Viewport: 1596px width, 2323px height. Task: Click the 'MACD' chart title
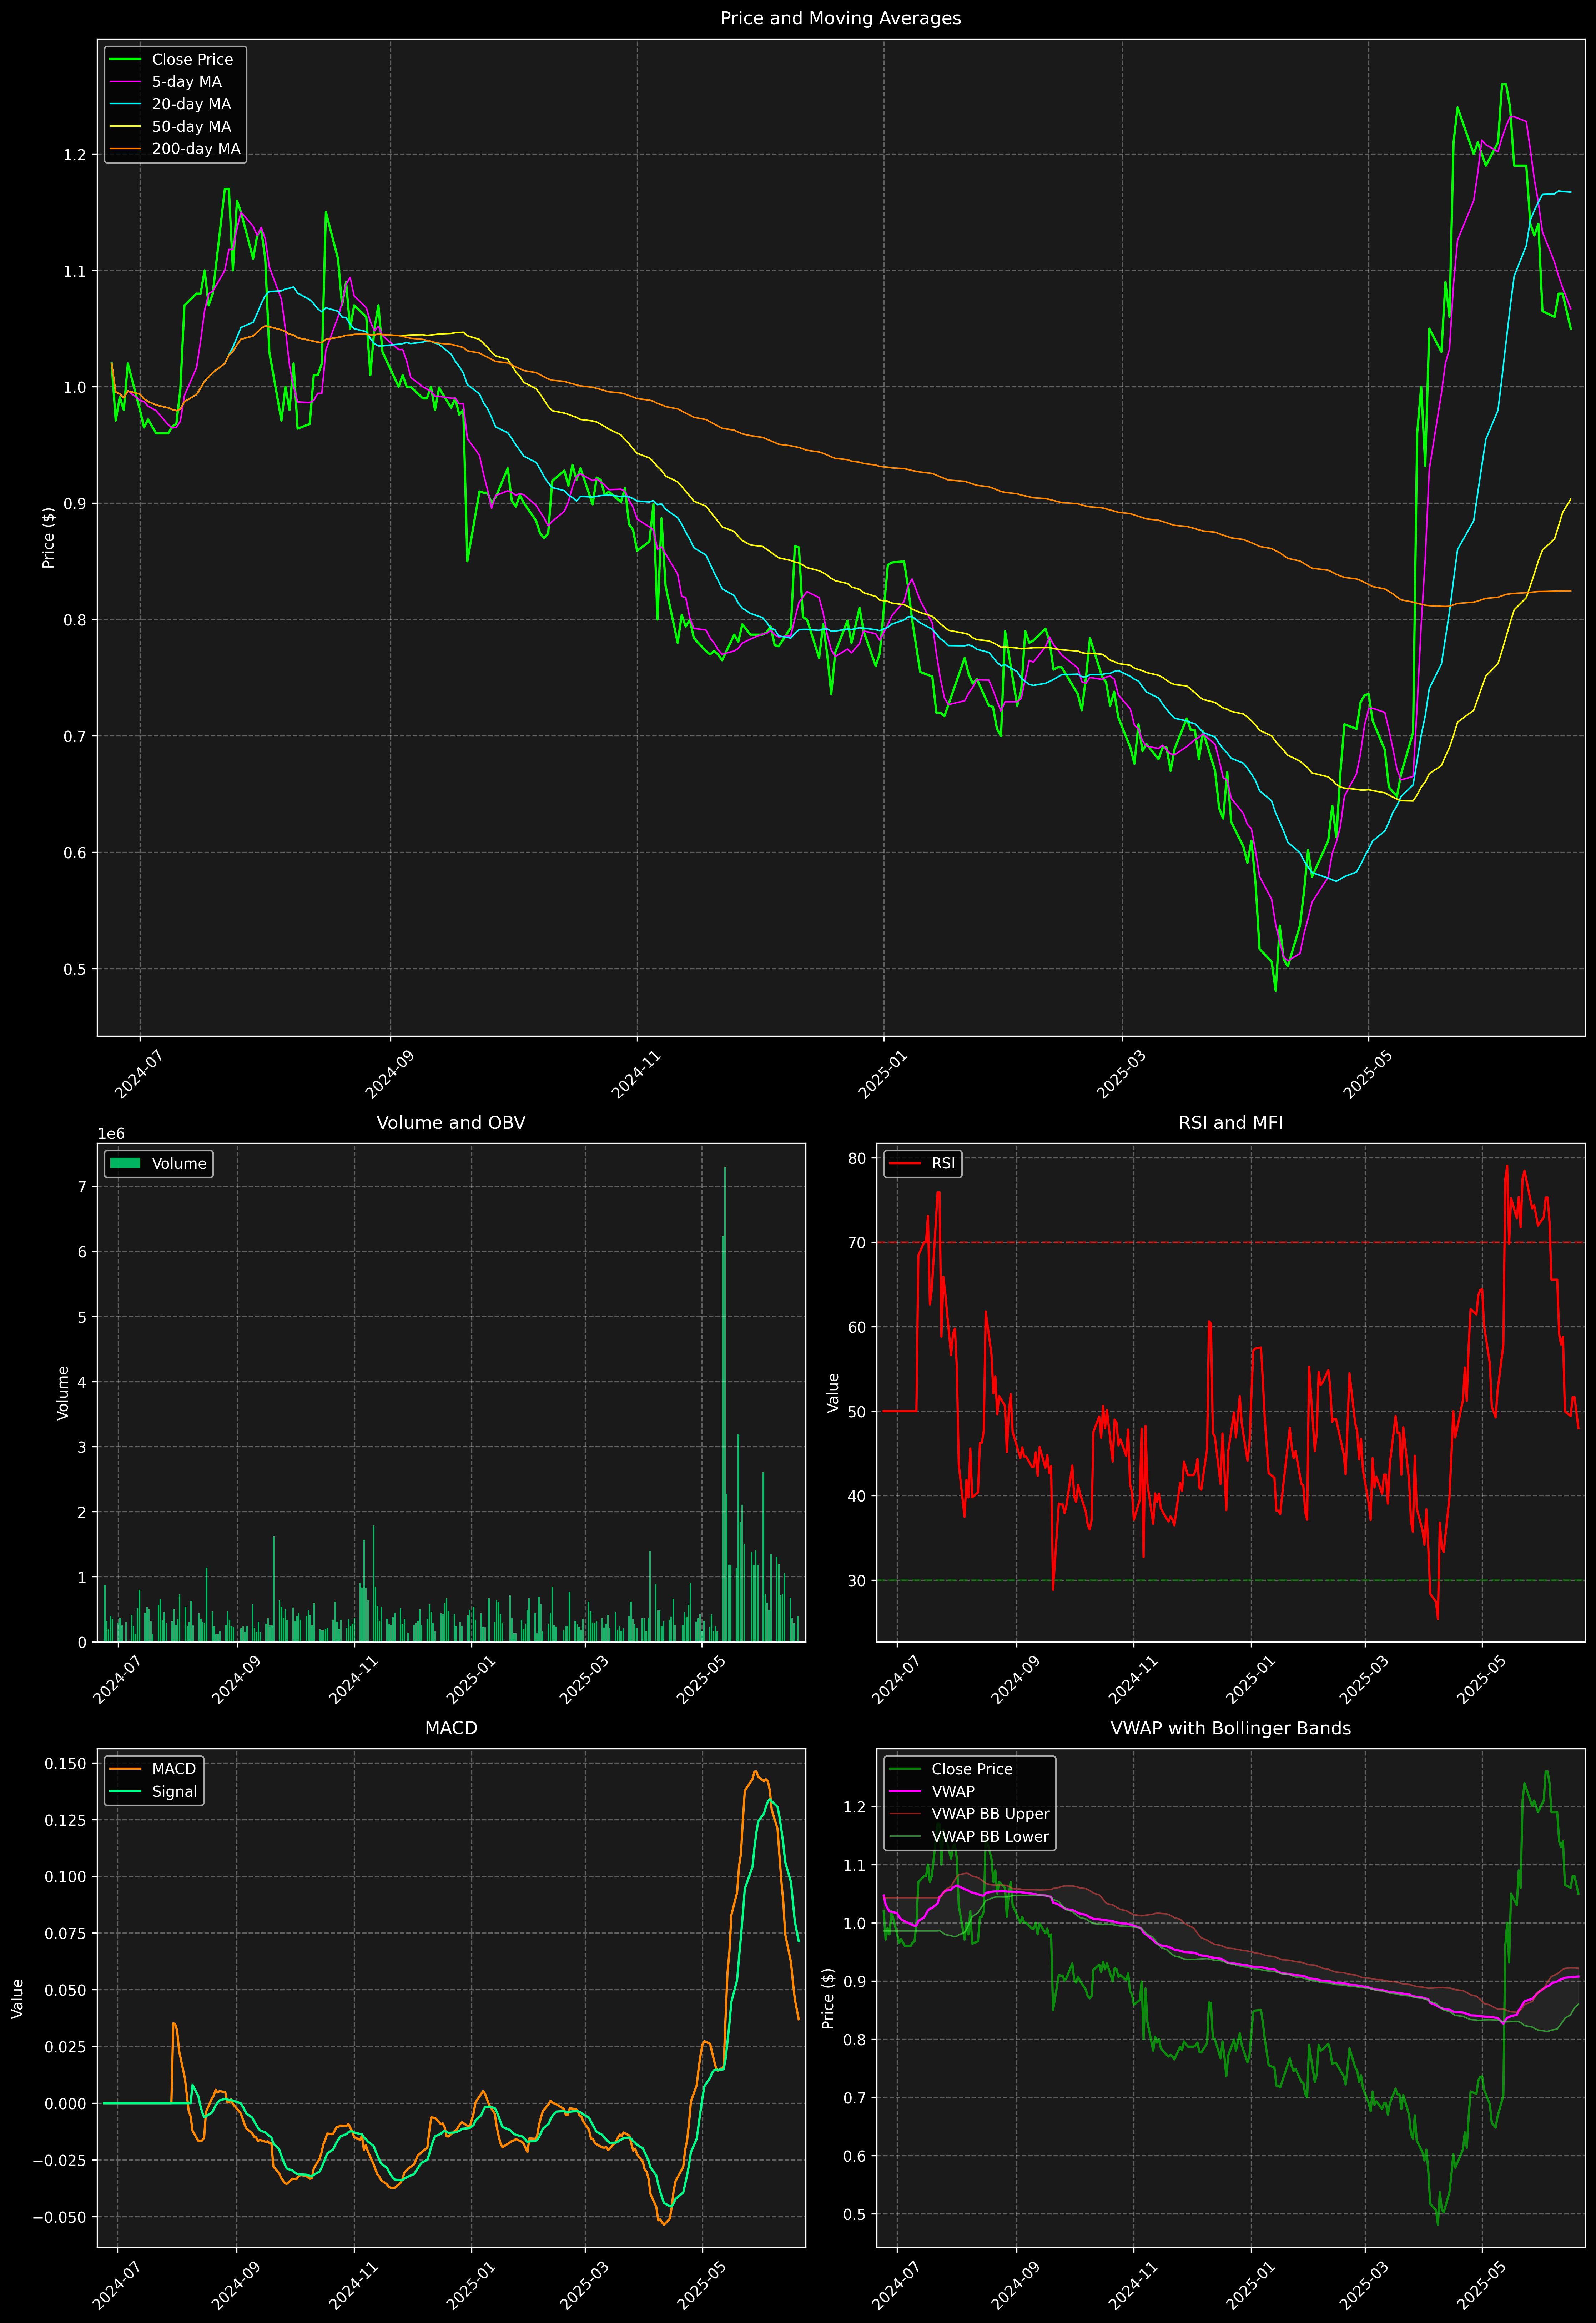point(450,1728)
